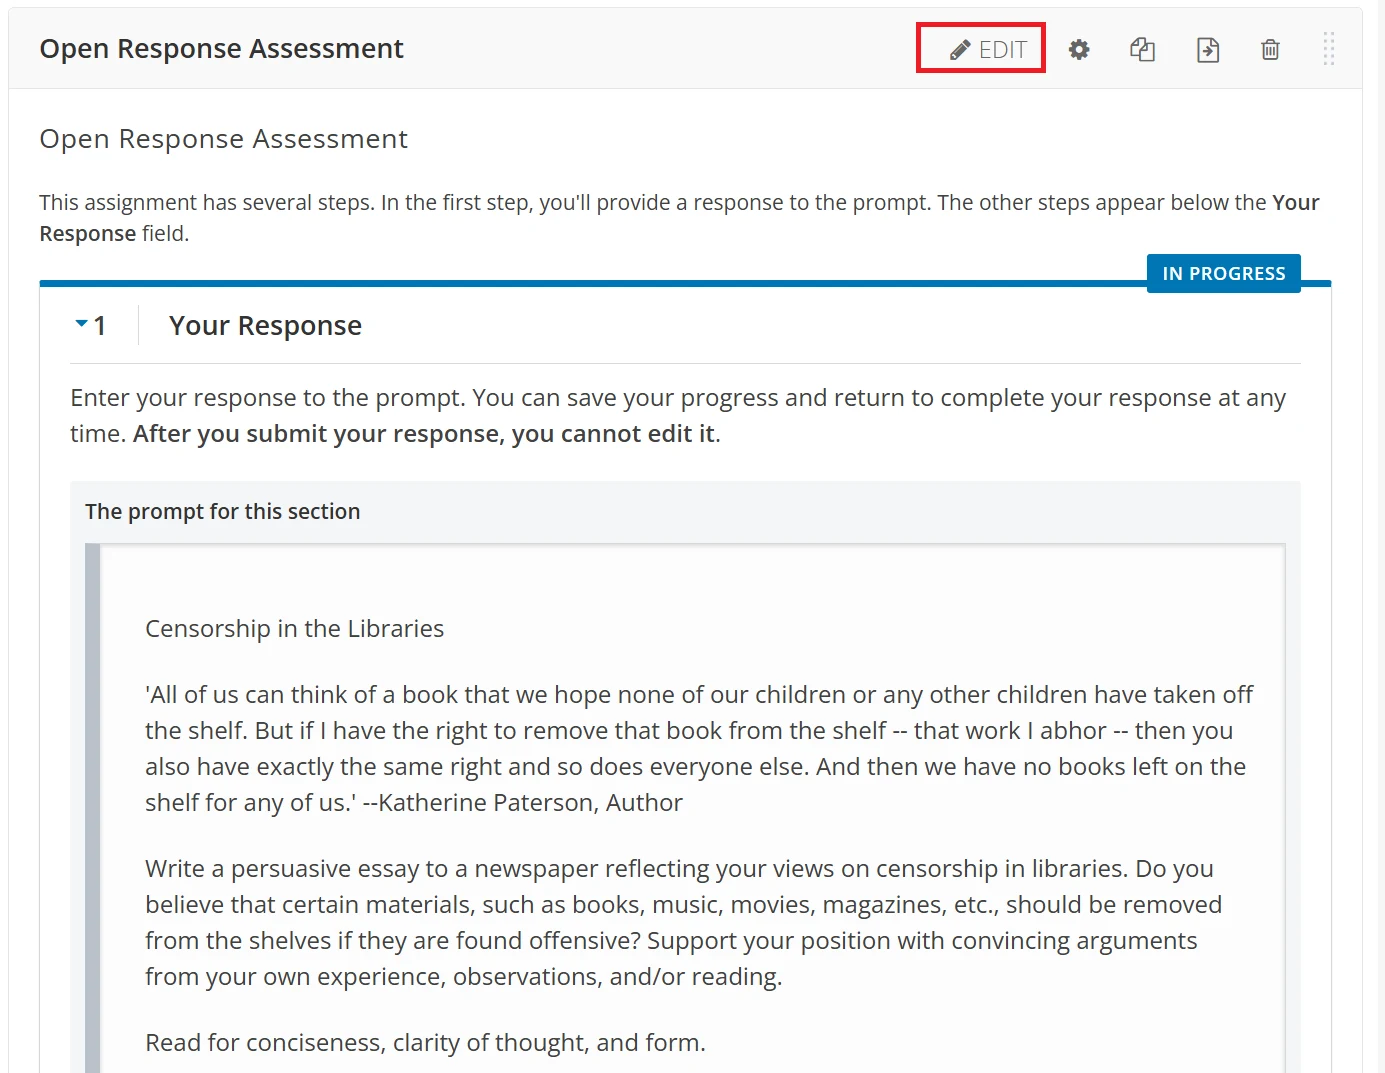Viewport: 1385px width, 1073px height.
Task: Click the "Write a persuasive essay" paragraph
Action: (x=683, y=922)
